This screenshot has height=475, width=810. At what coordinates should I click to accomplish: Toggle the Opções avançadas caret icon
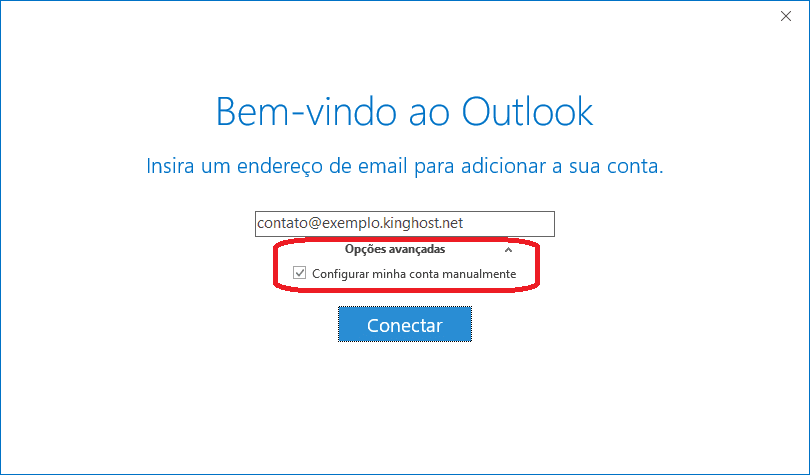click(508, 250)
